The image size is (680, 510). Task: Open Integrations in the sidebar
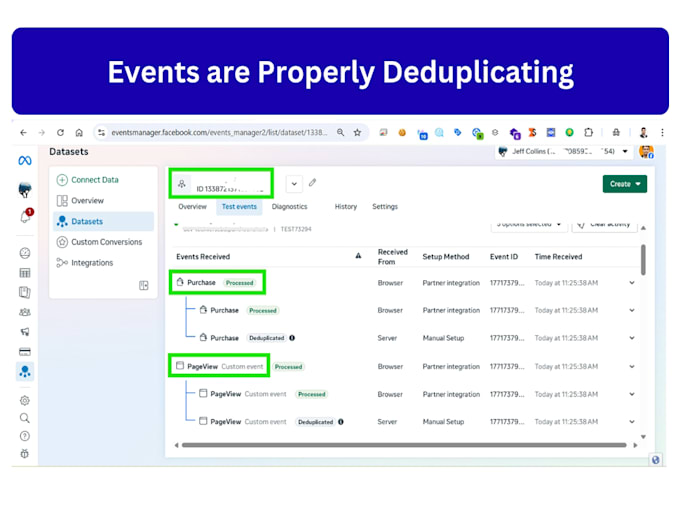coord(103,263)
